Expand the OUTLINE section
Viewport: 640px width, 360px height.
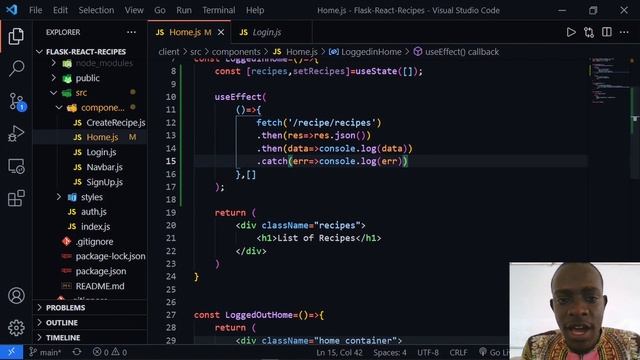click(x=62, y=323)
